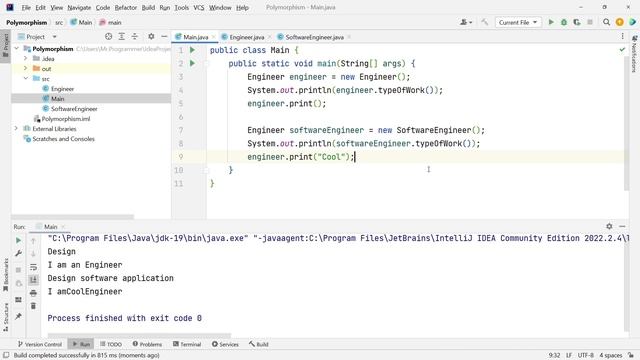The height and width of the screenshot is (360, 640).
Task: Click the wrench settings icon in Run panel
Action: point(18,253)
